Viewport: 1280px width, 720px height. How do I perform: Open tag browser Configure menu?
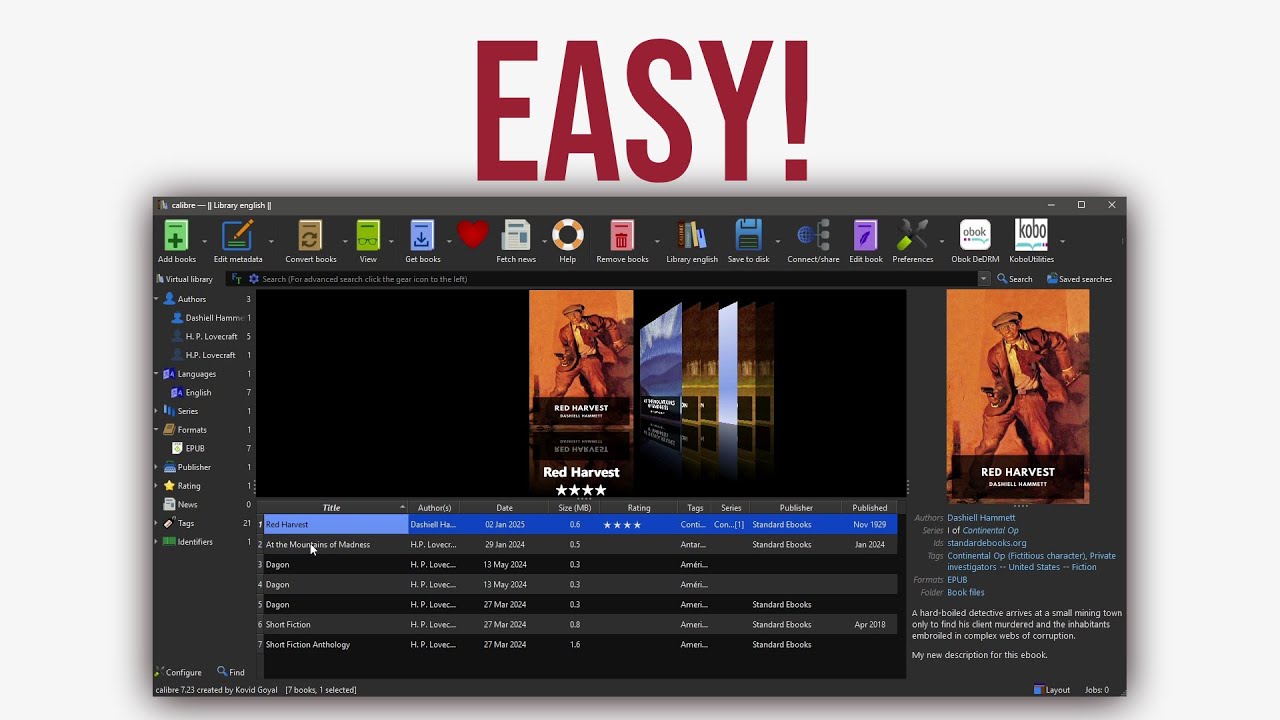[178, 672]
